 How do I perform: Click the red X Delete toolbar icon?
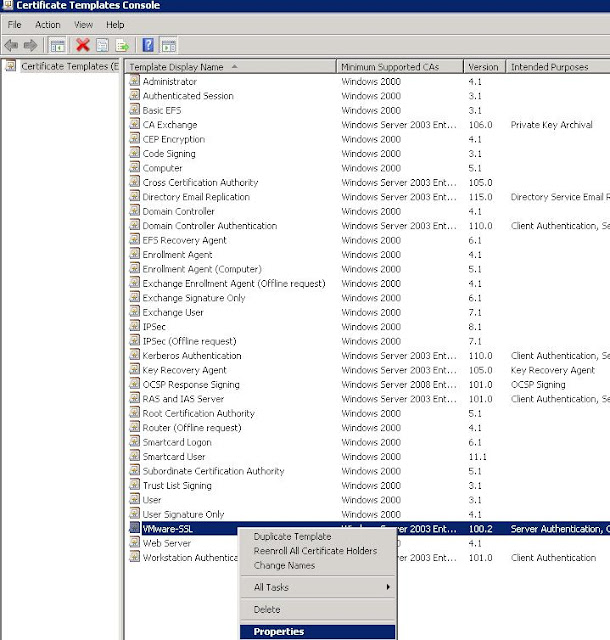(83, 45)
